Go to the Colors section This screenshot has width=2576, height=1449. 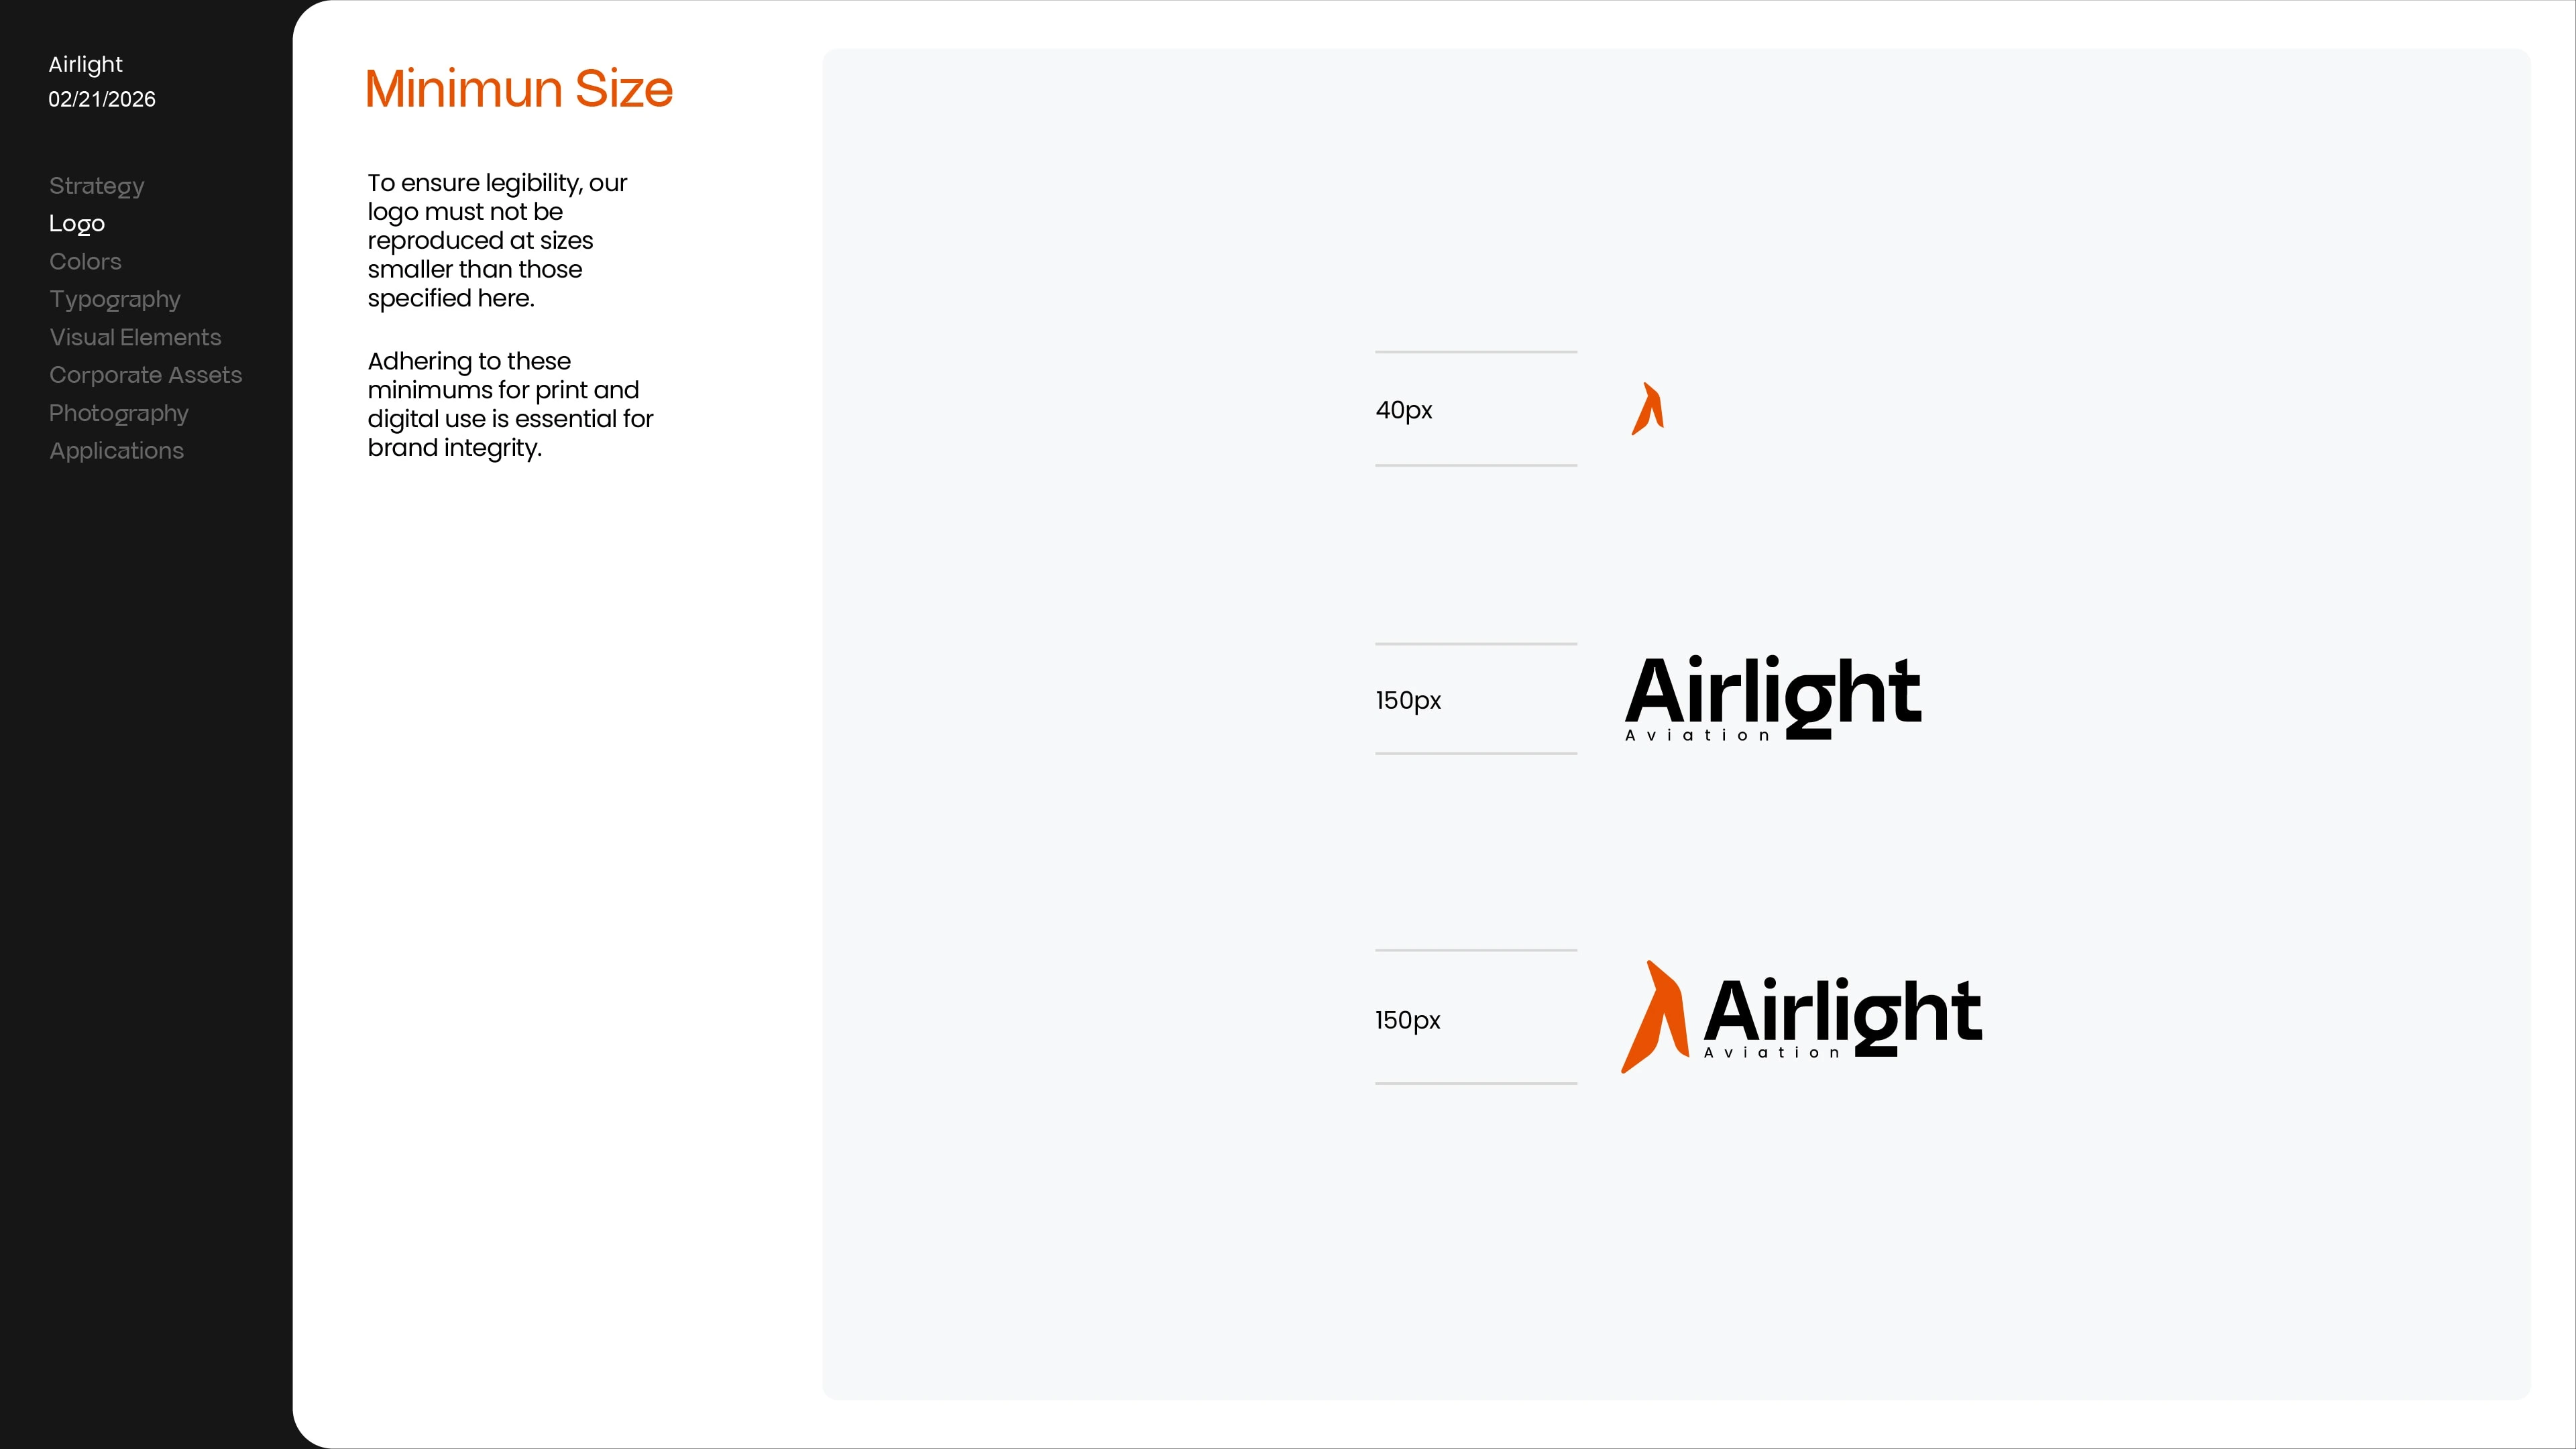(85, 262)
